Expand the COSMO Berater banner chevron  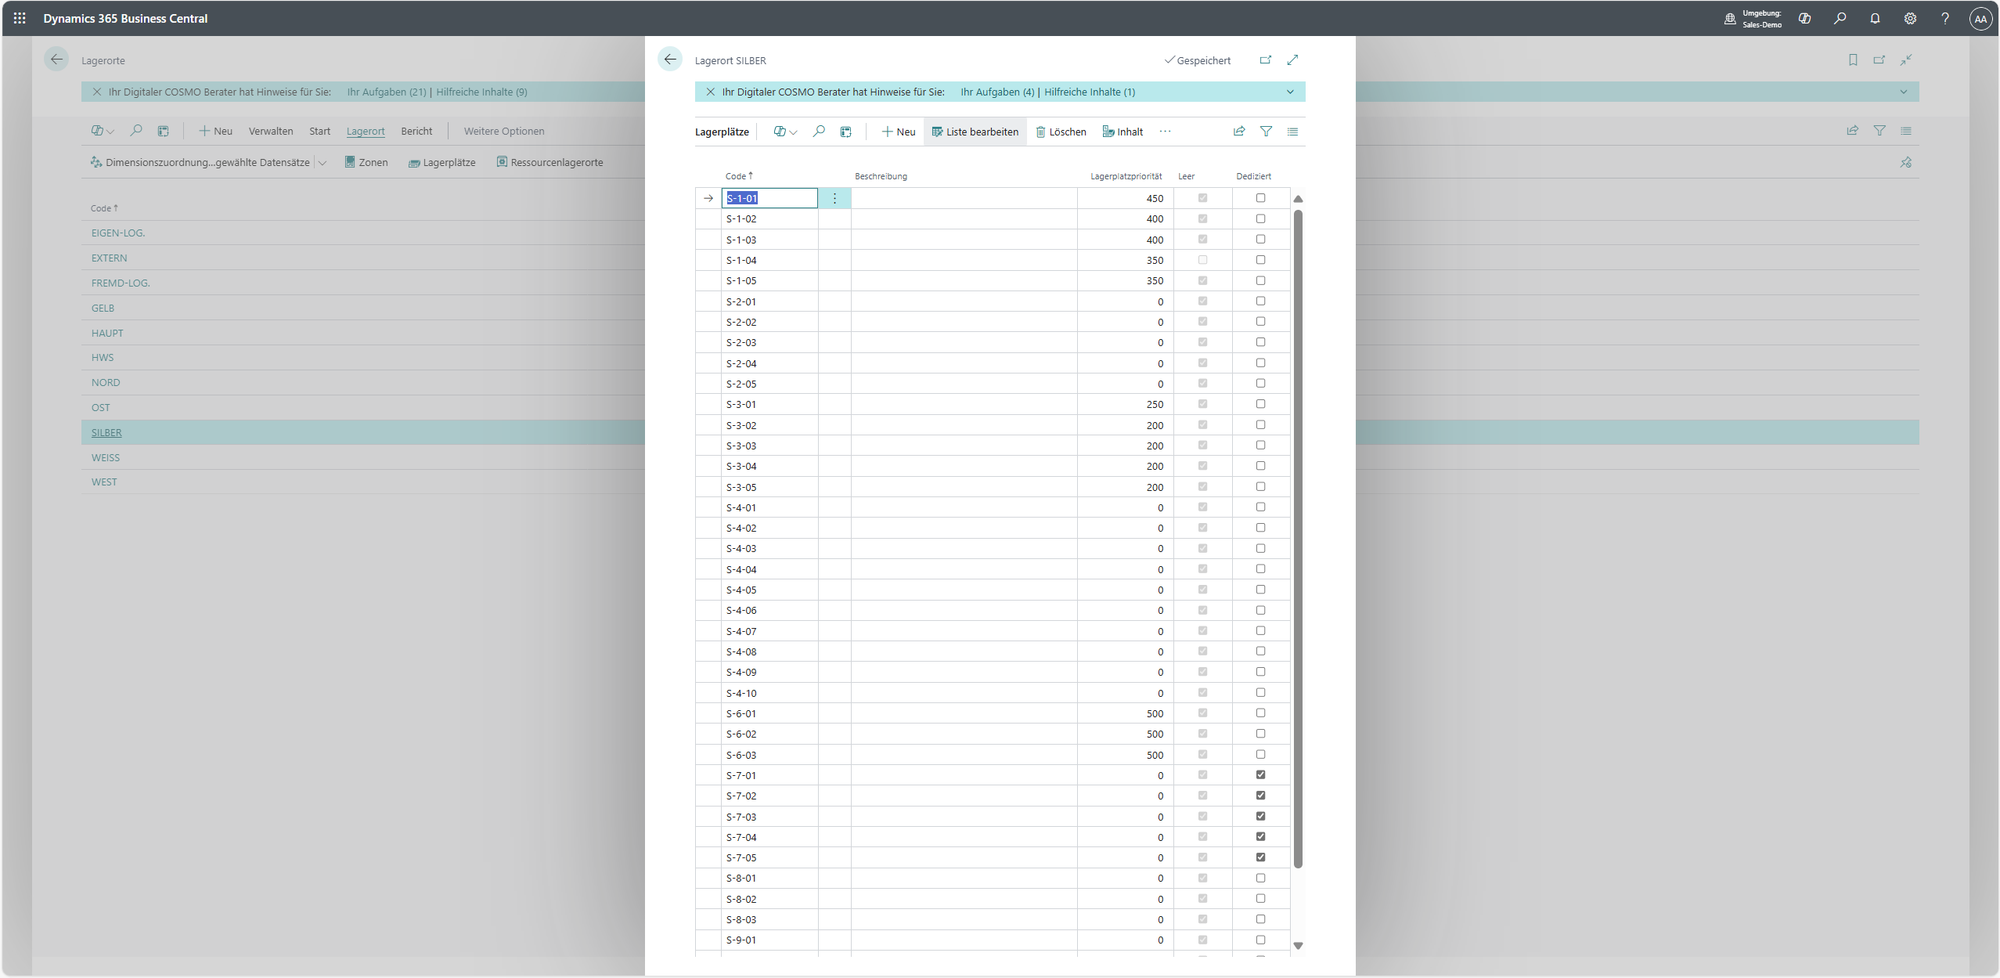click(1290, 92)
